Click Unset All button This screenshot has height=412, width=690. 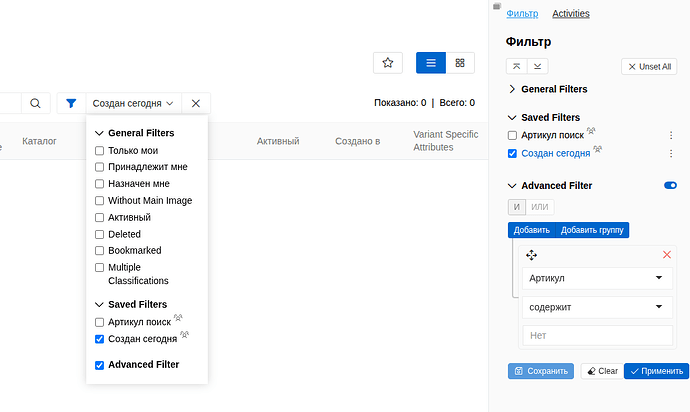point(649,66)
